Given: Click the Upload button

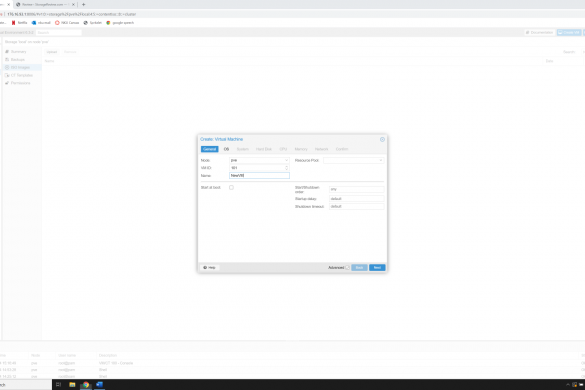Looking at the screenshot, I should click(51, 52).
